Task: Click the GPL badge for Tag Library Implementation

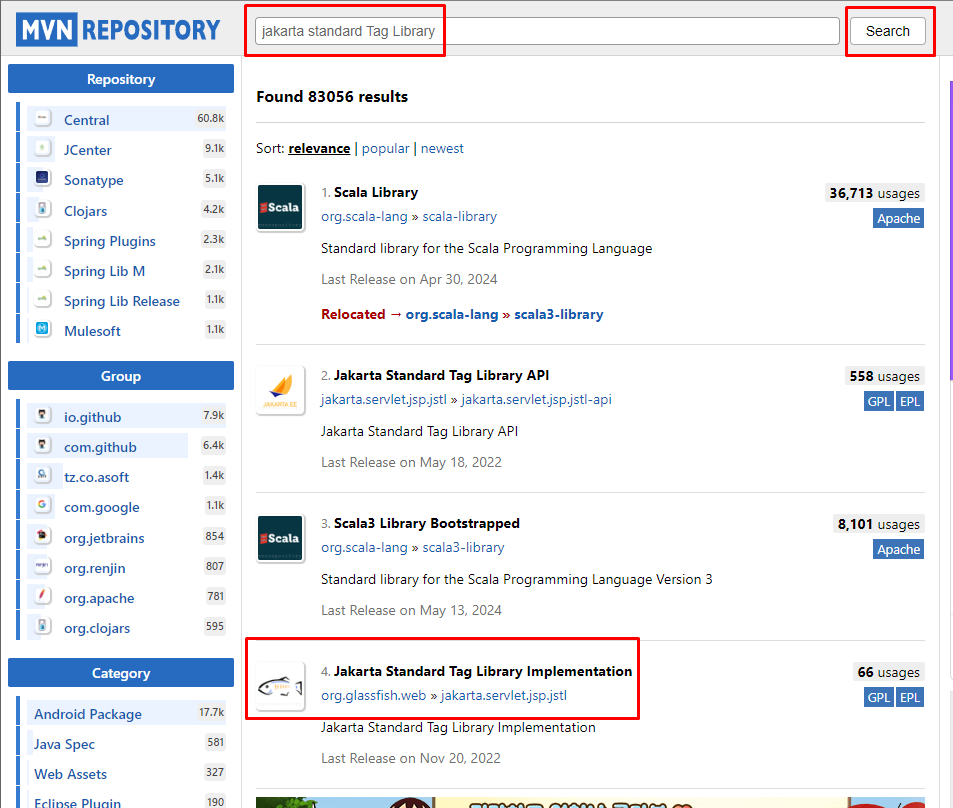Action: (x=878, y=697)
